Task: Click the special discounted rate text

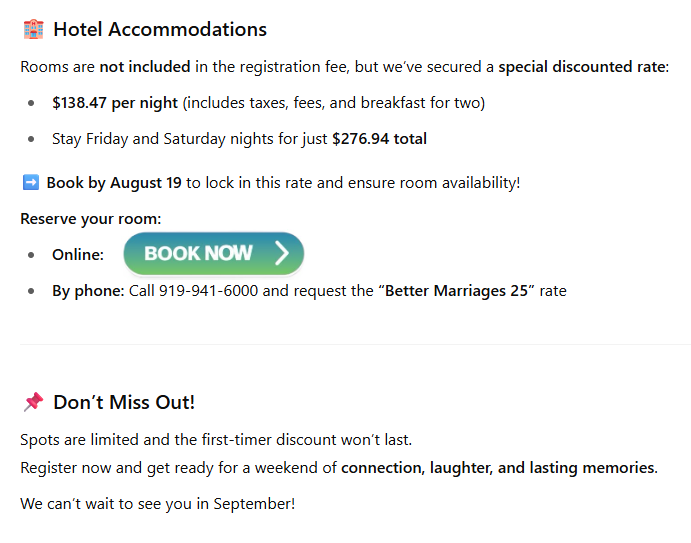Action: (583, 67)
